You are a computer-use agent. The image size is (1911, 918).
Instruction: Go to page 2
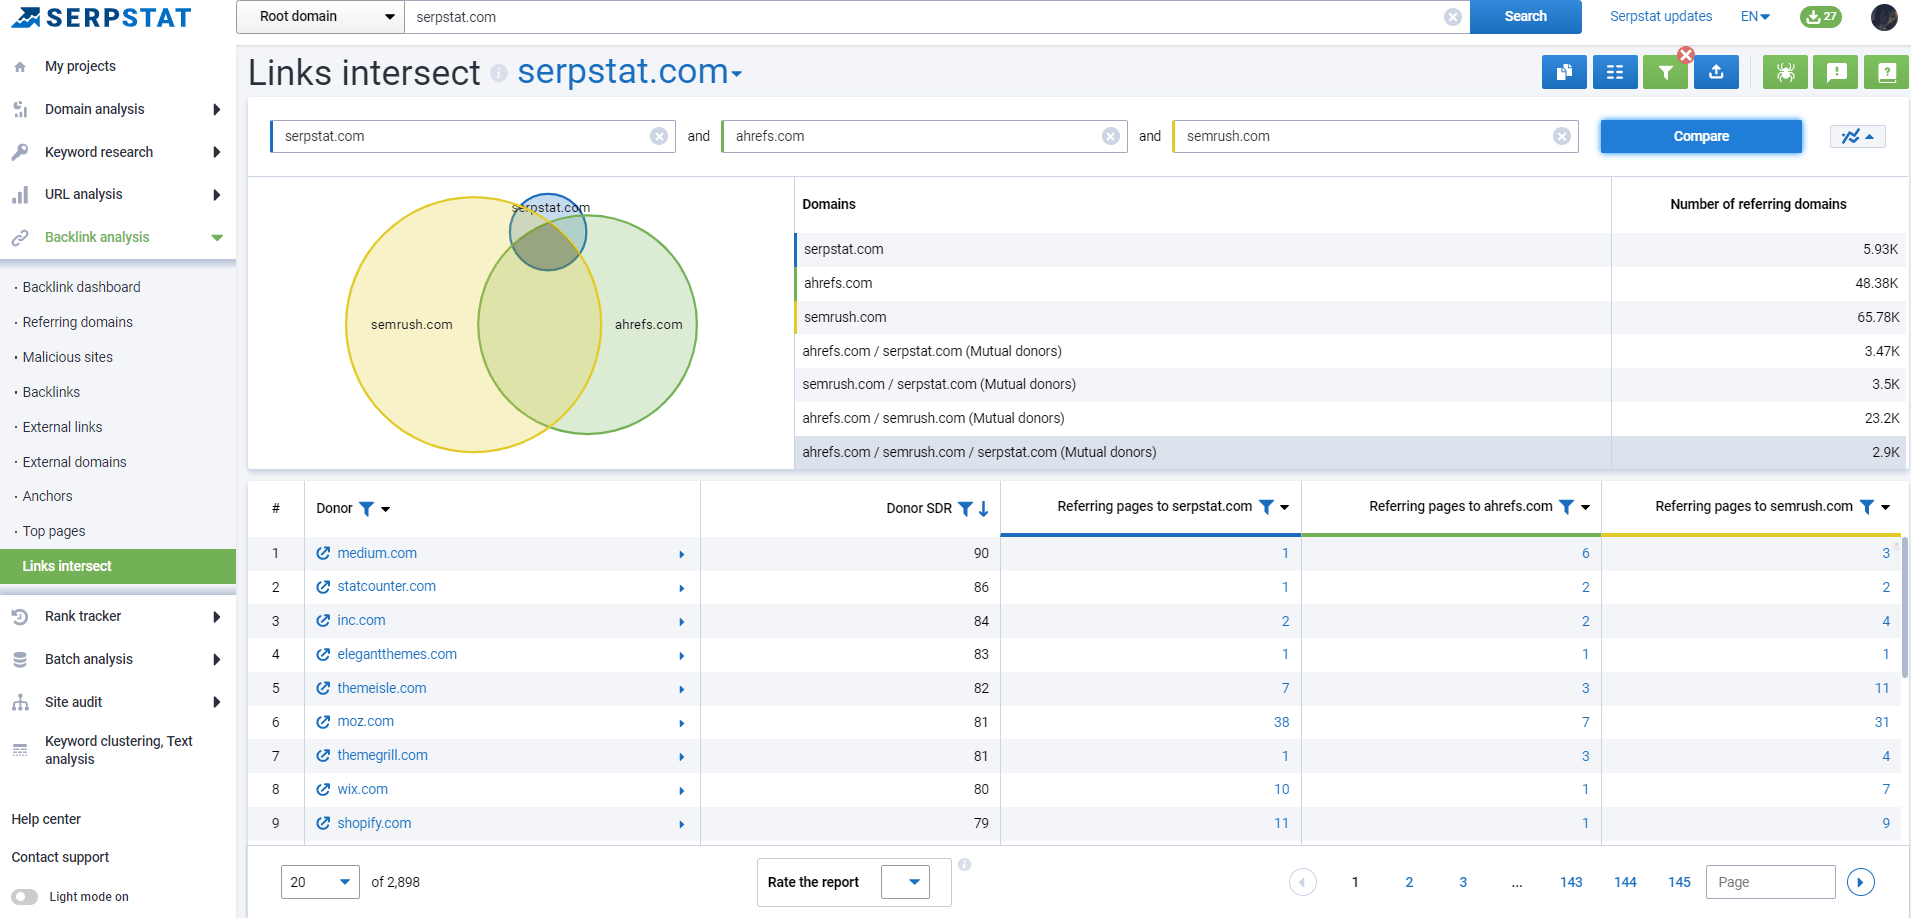pyautogui.click(x=1409, y=882)
